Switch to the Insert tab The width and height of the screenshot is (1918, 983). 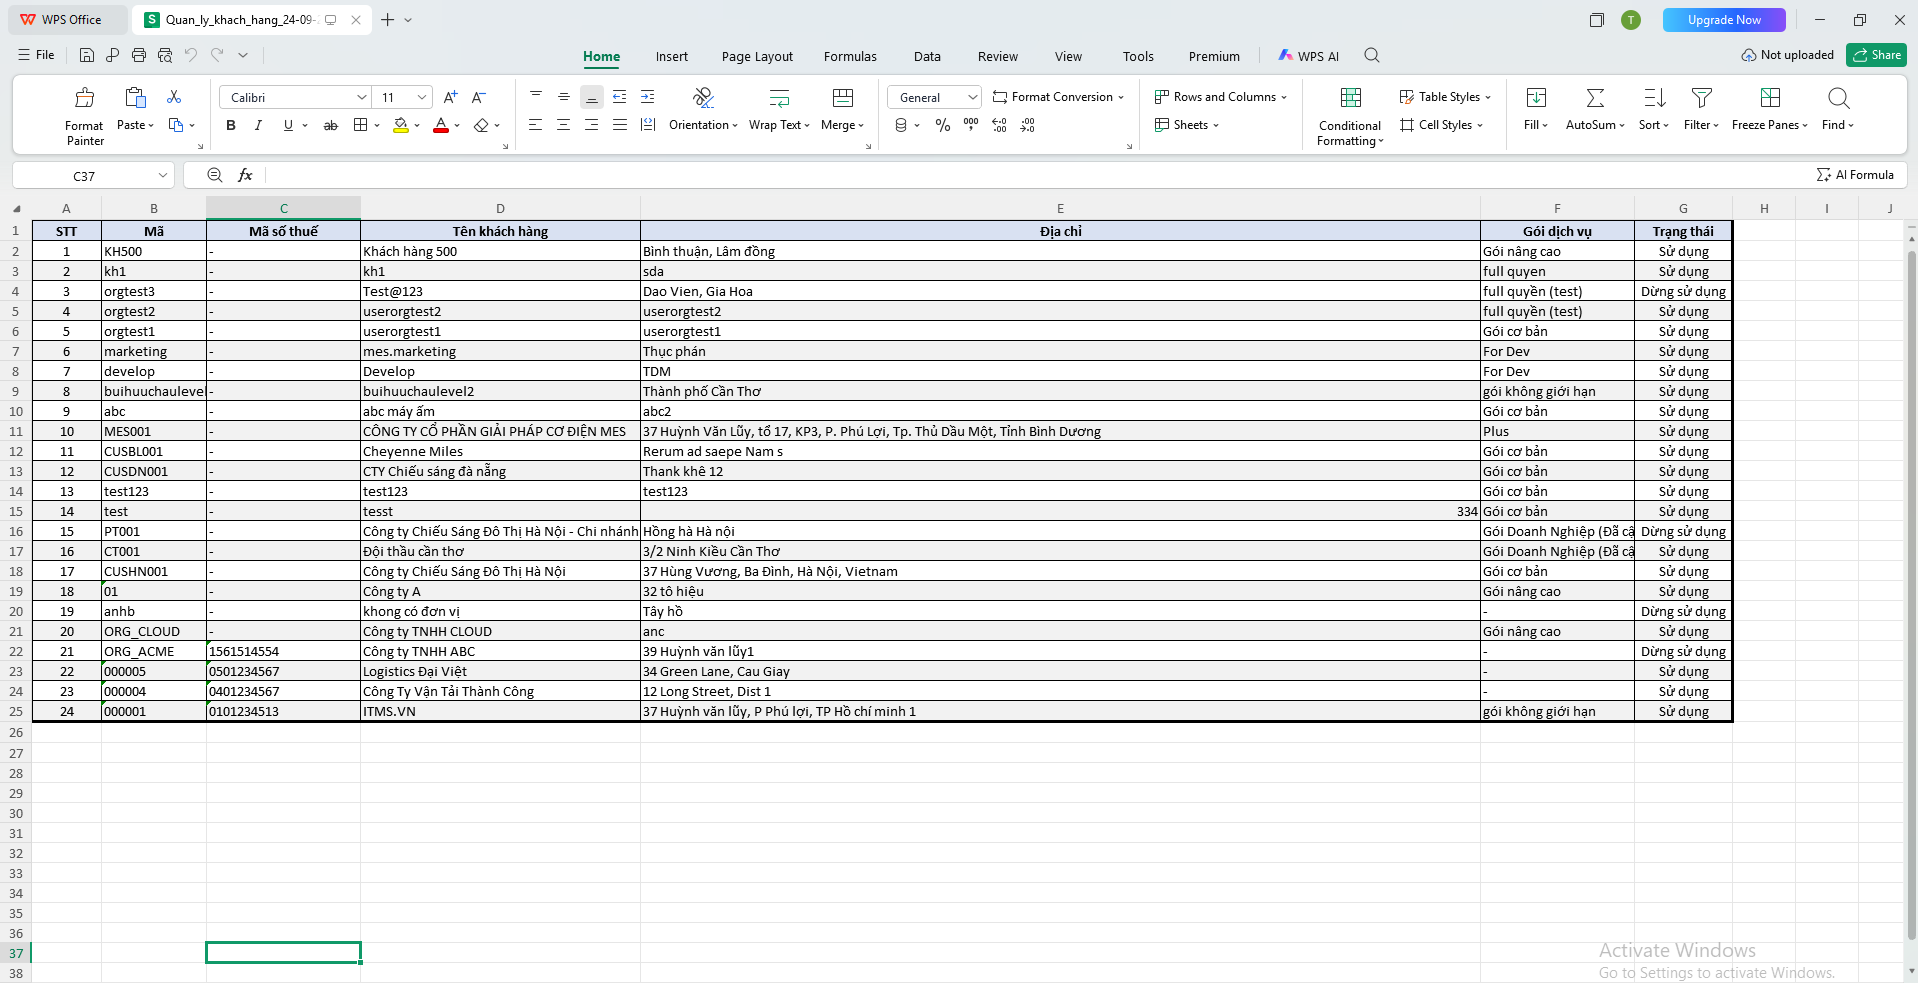point(672,56)
